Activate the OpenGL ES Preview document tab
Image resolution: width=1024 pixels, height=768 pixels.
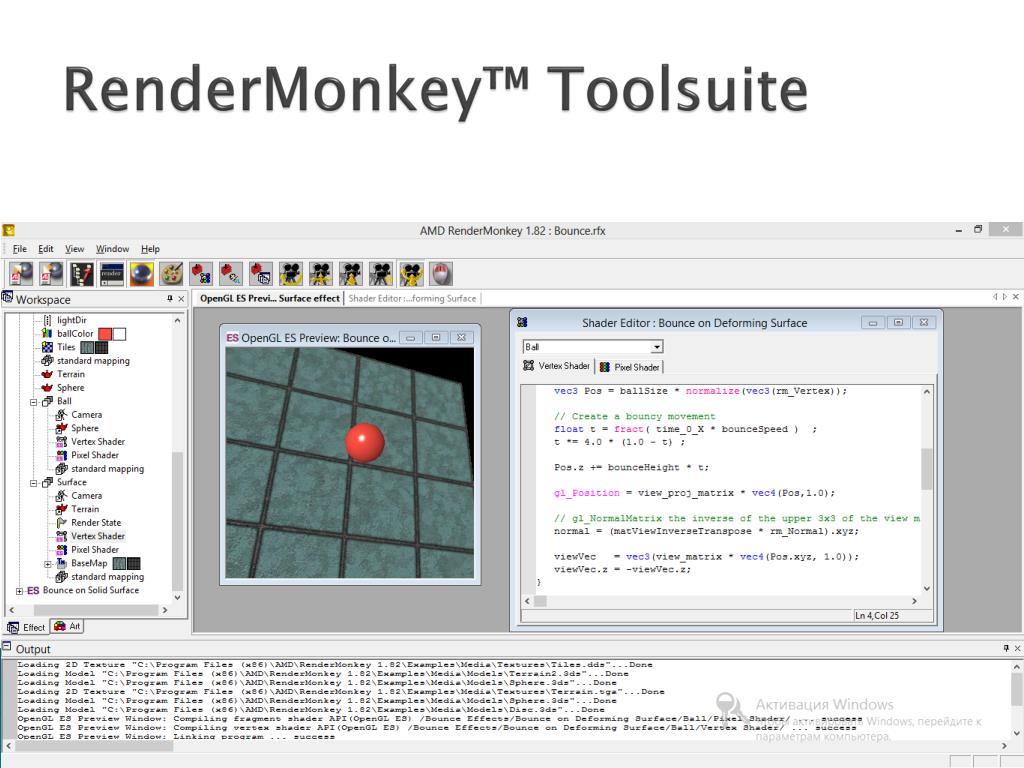[270, 298]
